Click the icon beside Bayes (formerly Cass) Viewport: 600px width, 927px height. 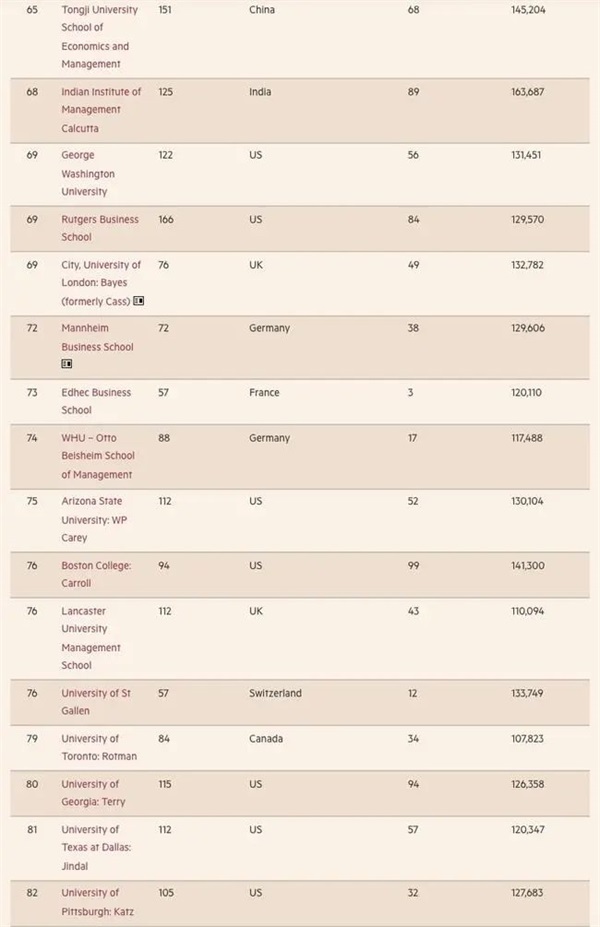(x=139, y=301)
